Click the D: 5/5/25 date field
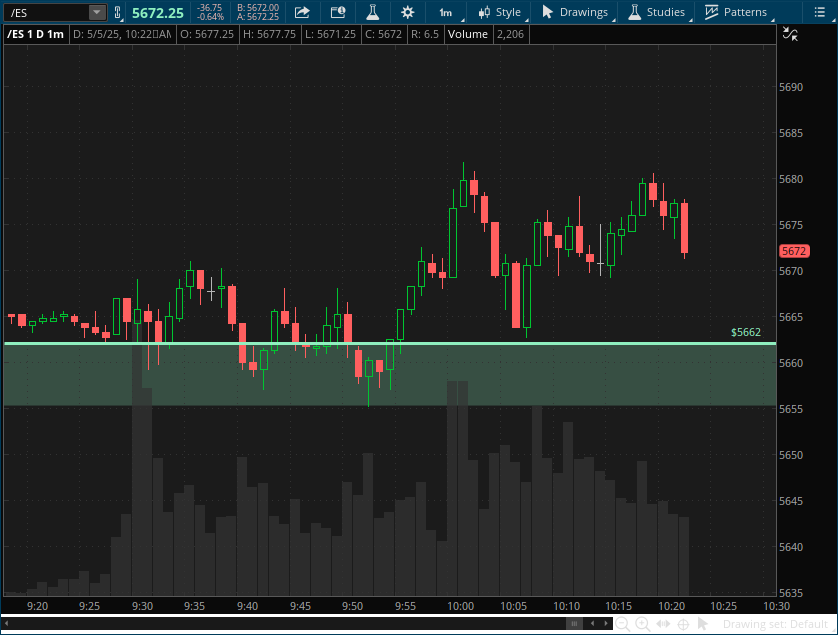Viewport: 838px width, 635px height. point(122,34)
